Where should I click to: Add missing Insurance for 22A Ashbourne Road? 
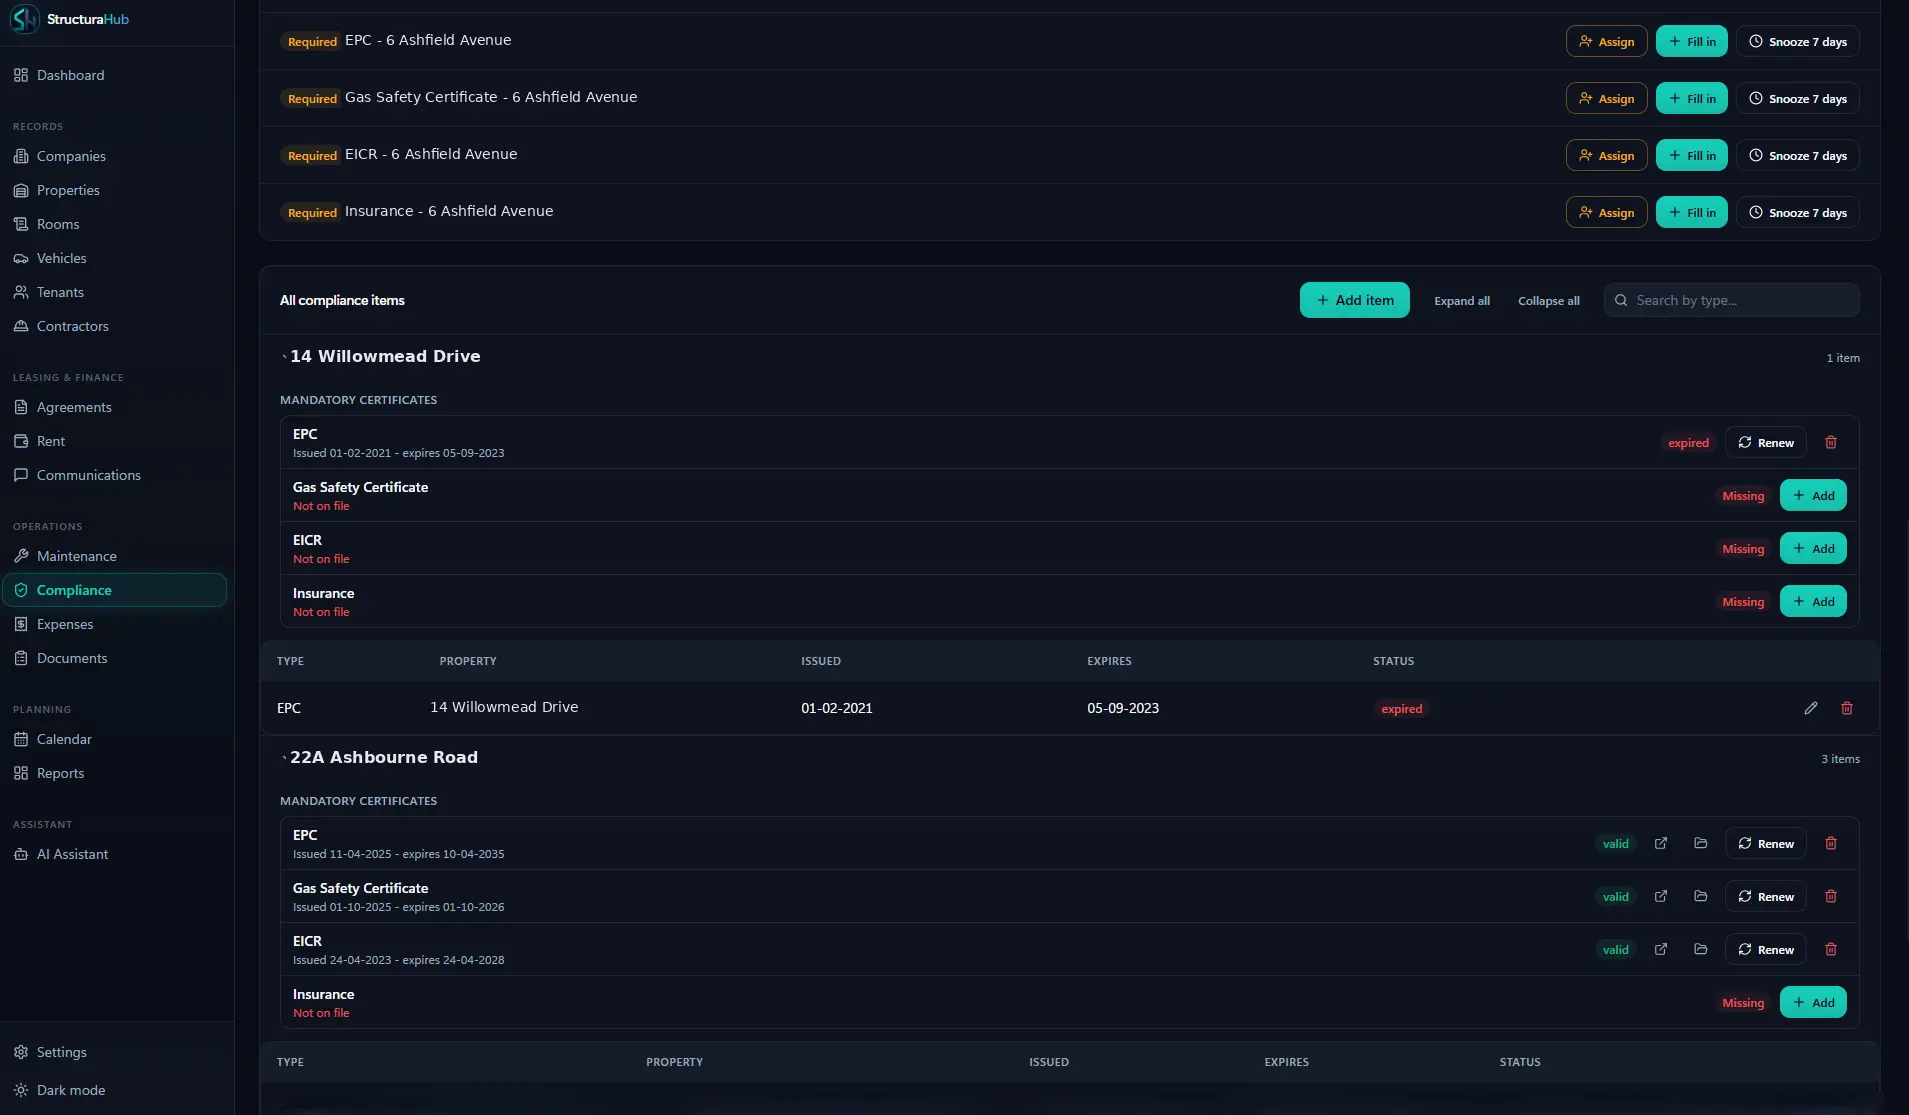click(1813, 1002)
